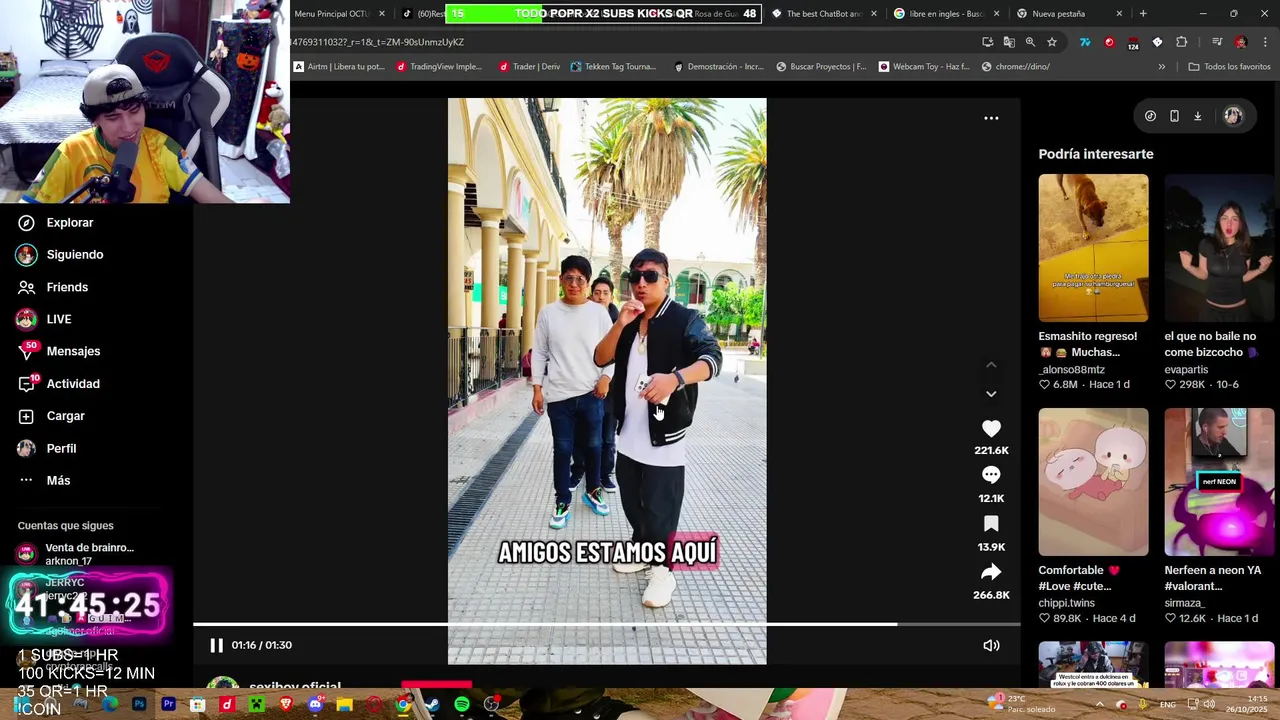Open Photoshop from the taskbar

pos(139,705)
